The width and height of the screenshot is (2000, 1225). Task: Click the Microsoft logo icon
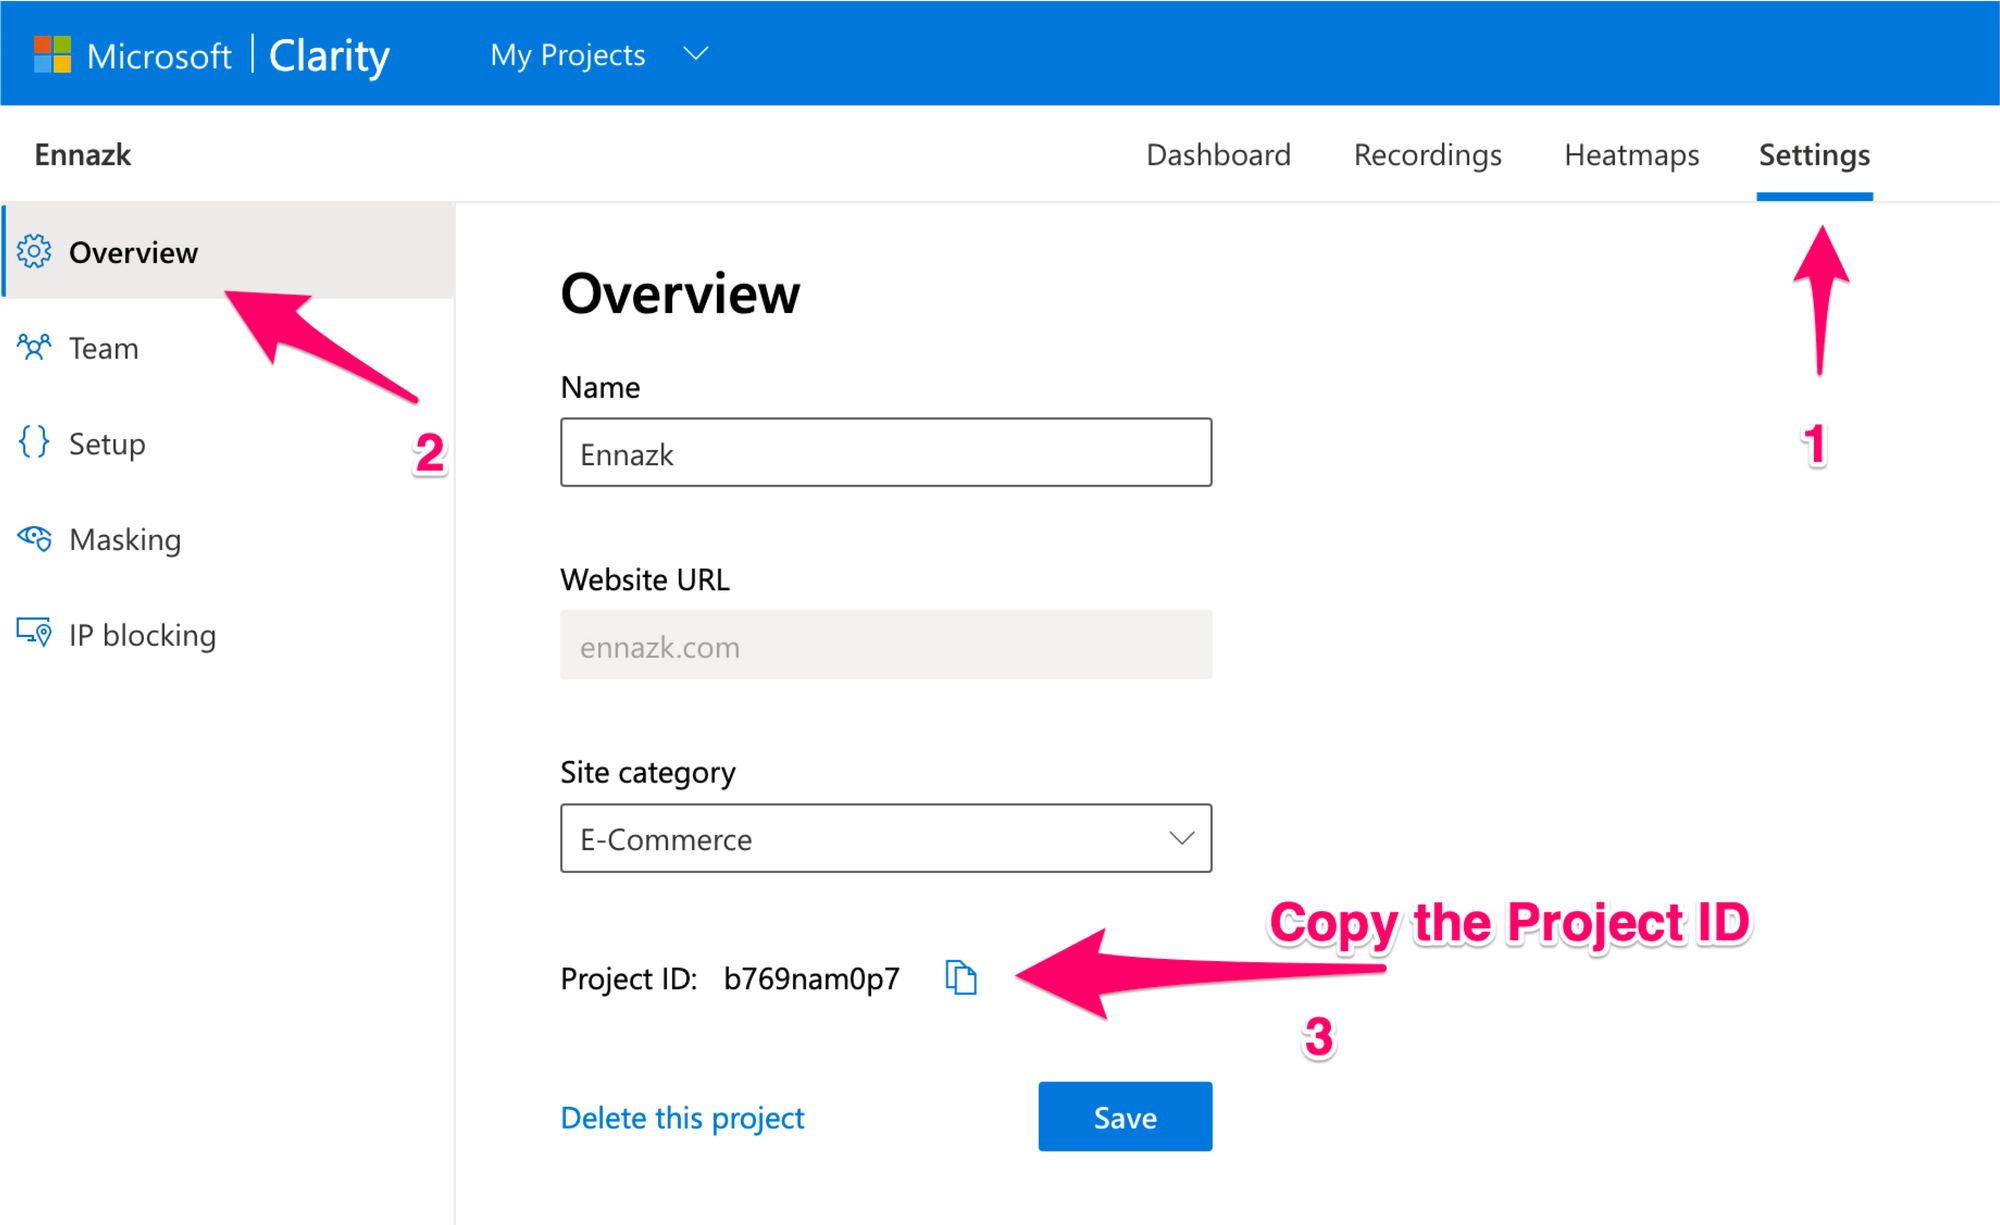[x=52, y=54]
